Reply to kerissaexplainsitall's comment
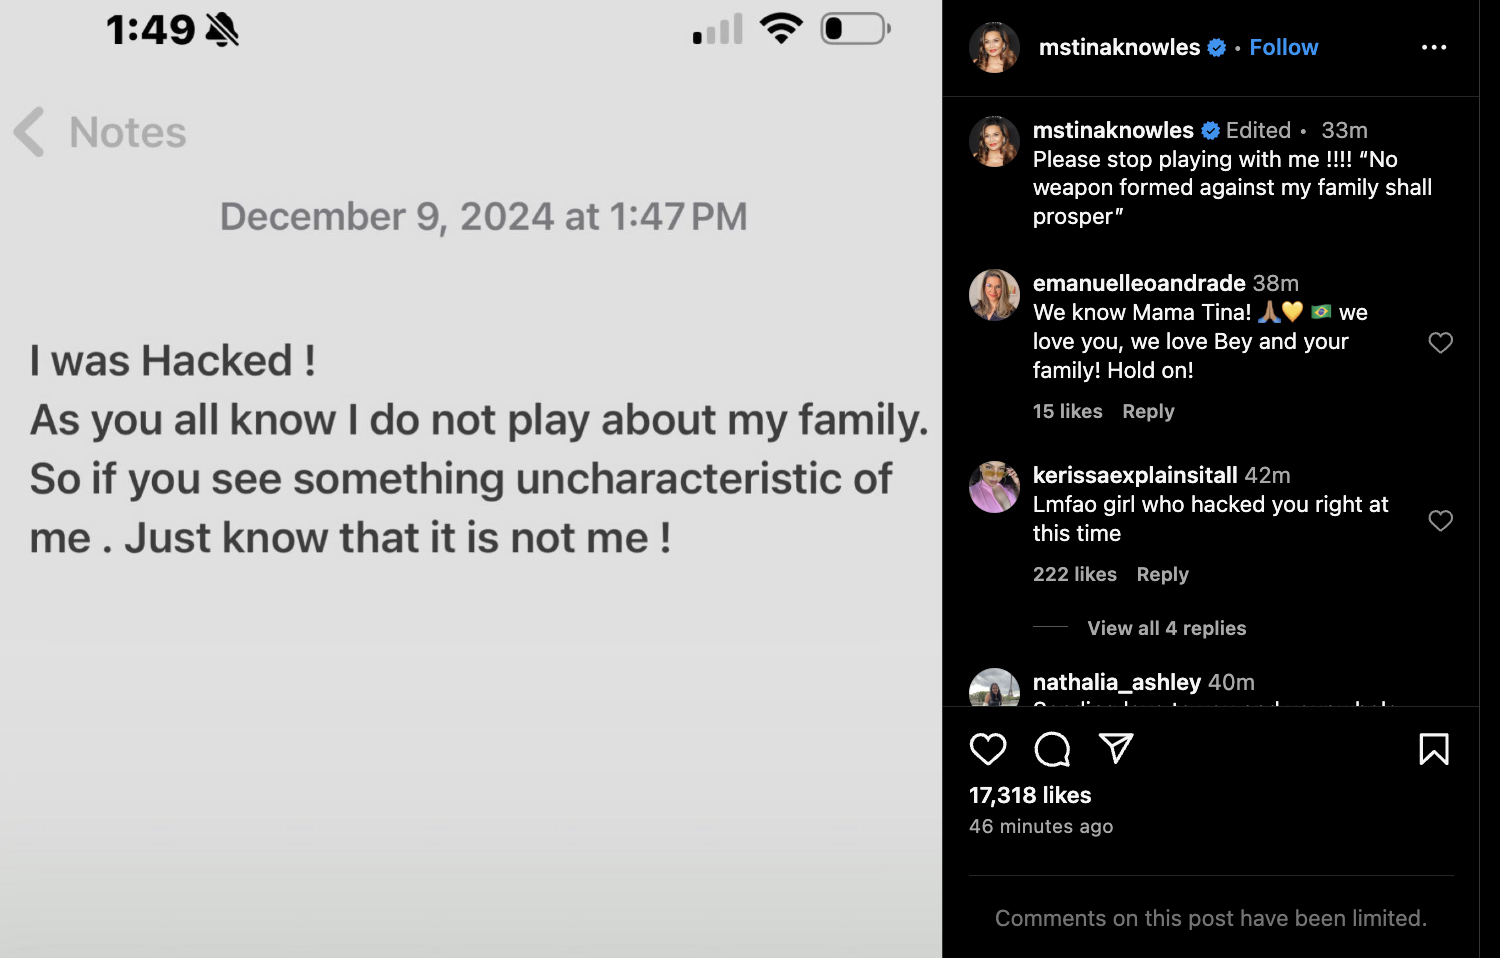 (1162, 574)
